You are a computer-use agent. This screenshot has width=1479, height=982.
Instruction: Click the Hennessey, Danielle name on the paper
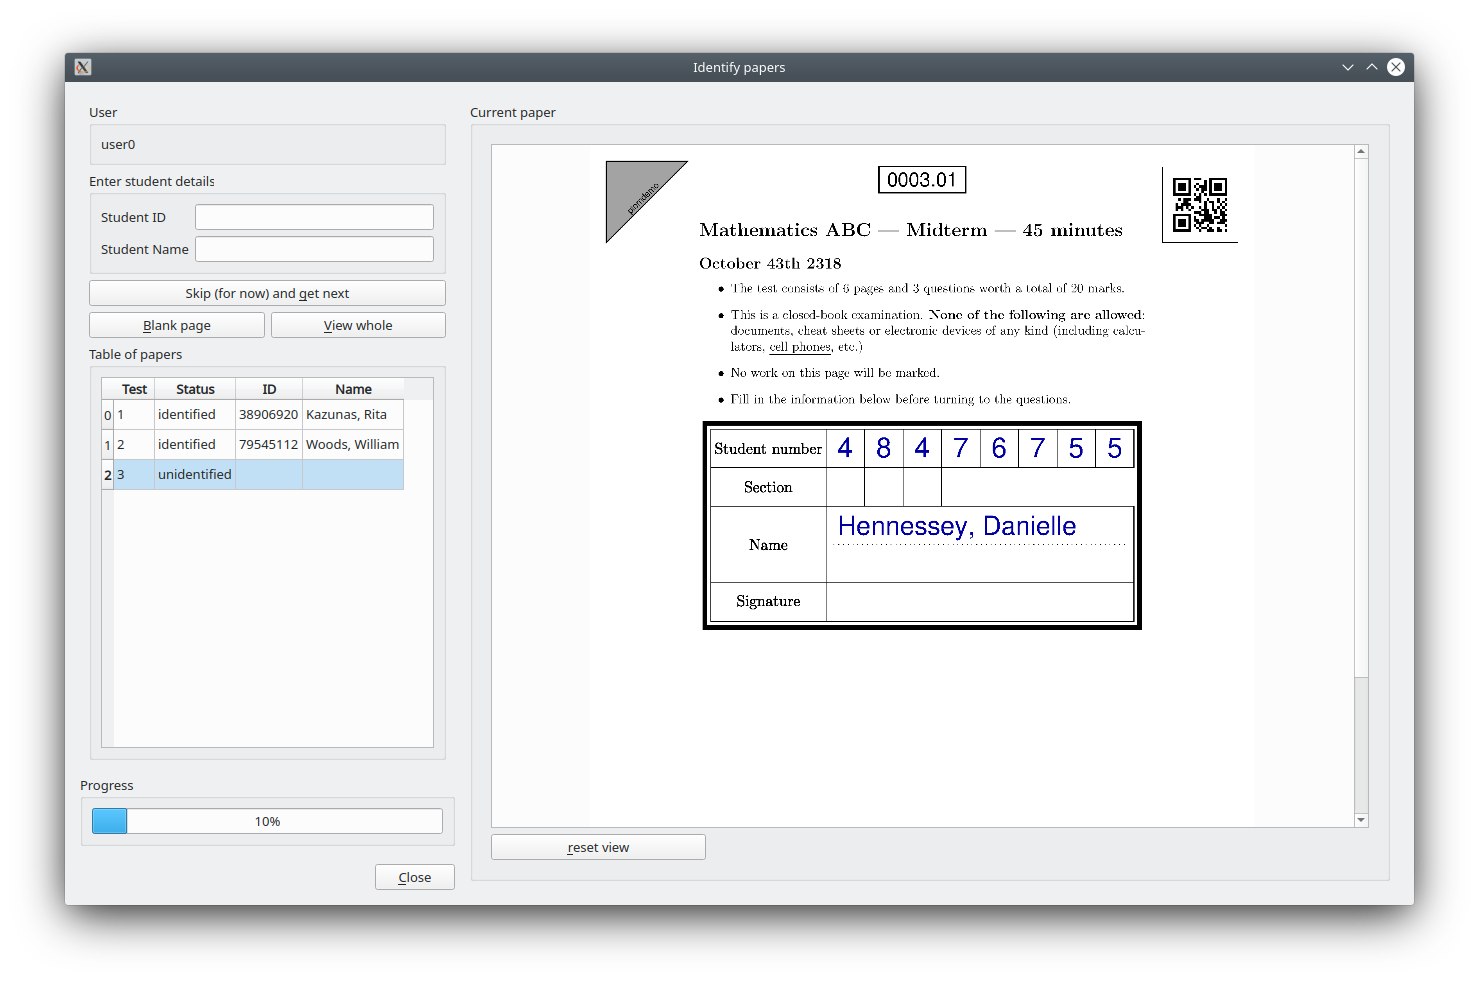coord(957,526)
